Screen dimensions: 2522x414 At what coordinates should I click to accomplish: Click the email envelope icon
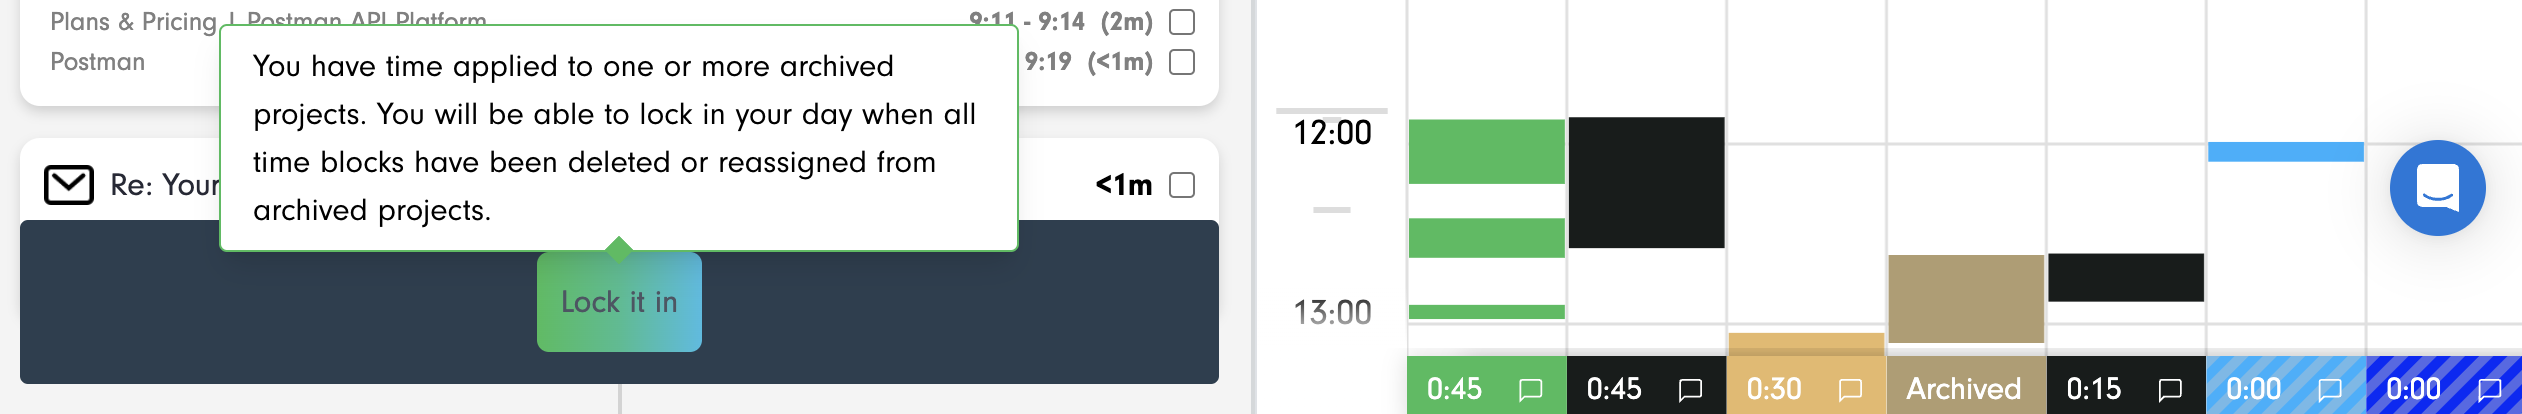(x=69, y=185)
